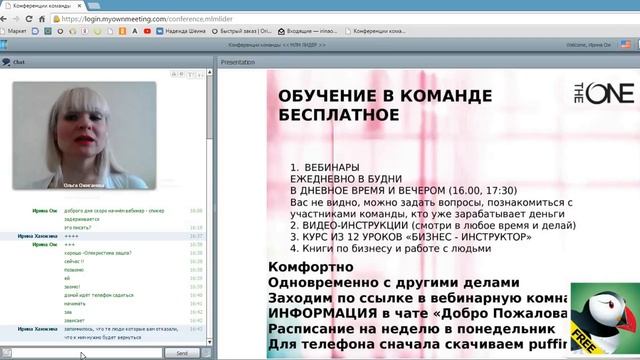Click the '+++' chat message
Image resolution: width=640 pixels, height=360 pixels.
(x=69, y=245)
